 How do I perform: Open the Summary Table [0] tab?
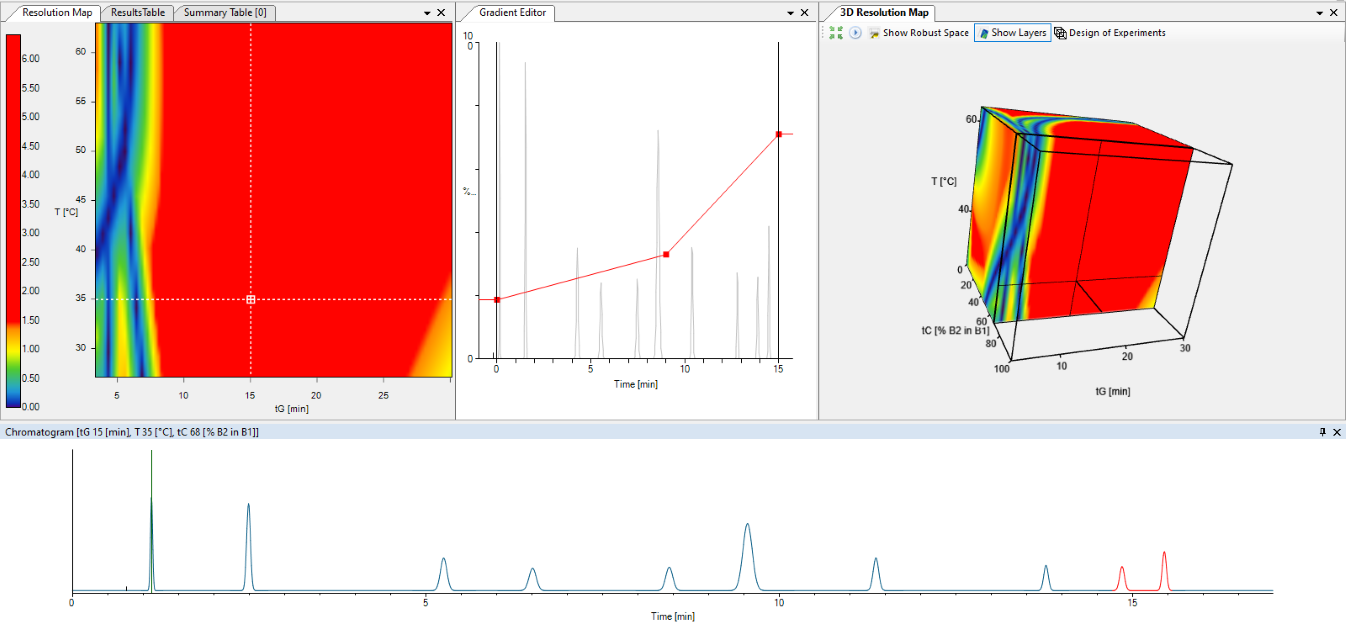tap(226, 12)
